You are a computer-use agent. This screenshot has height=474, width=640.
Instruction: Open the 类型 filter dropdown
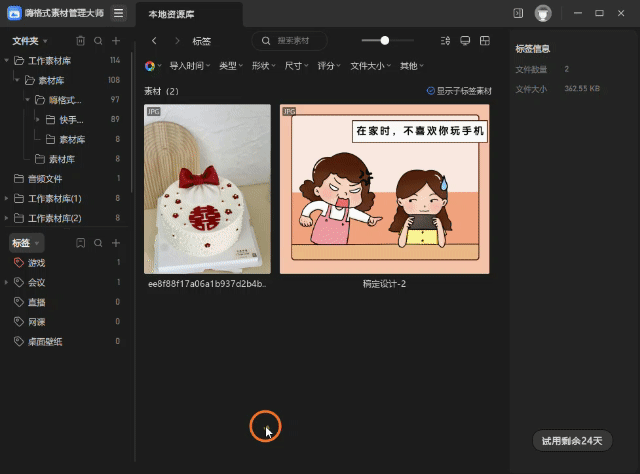(x=231, y=66)
